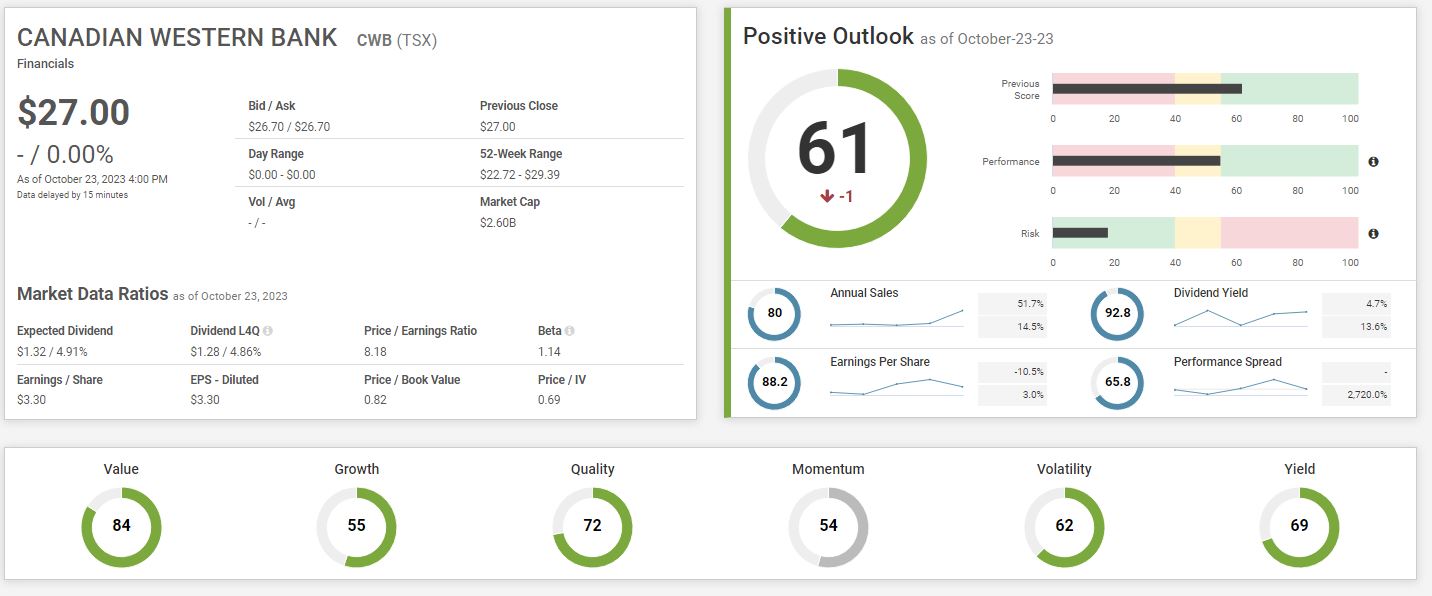Open the Earnings Per Share sparkline chart
Screen dimensions: 1432x596
click(x=896, y=387)
